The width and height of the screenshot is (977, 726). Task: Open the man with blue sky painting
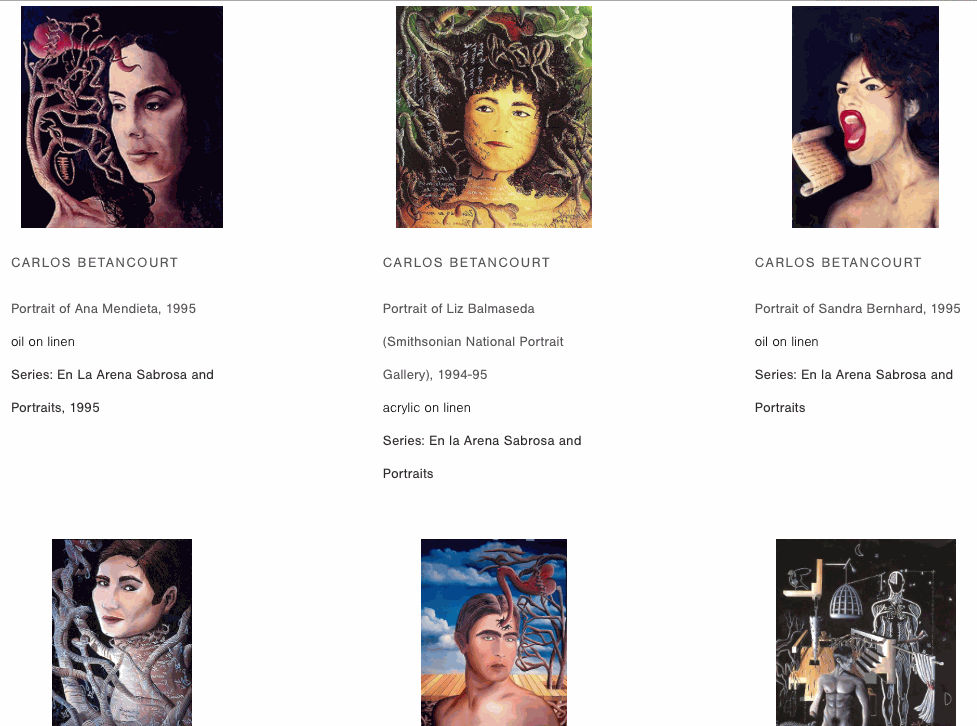click(x=494, y=633)
